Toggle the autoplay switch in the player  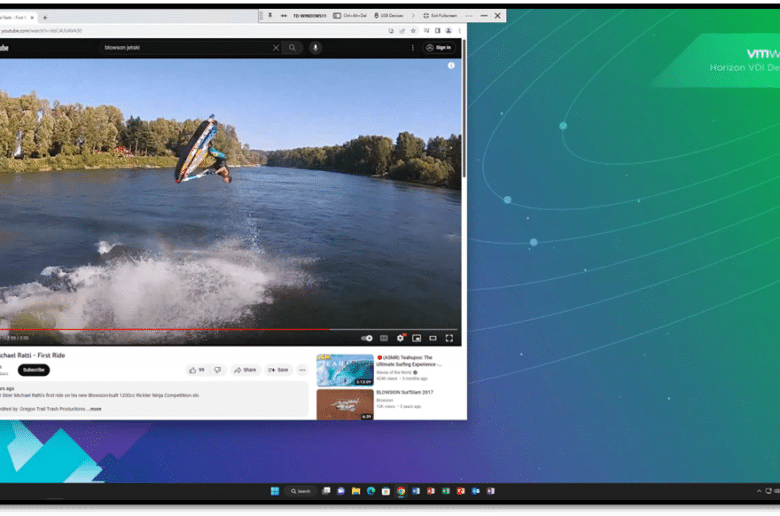coord(367,338)
